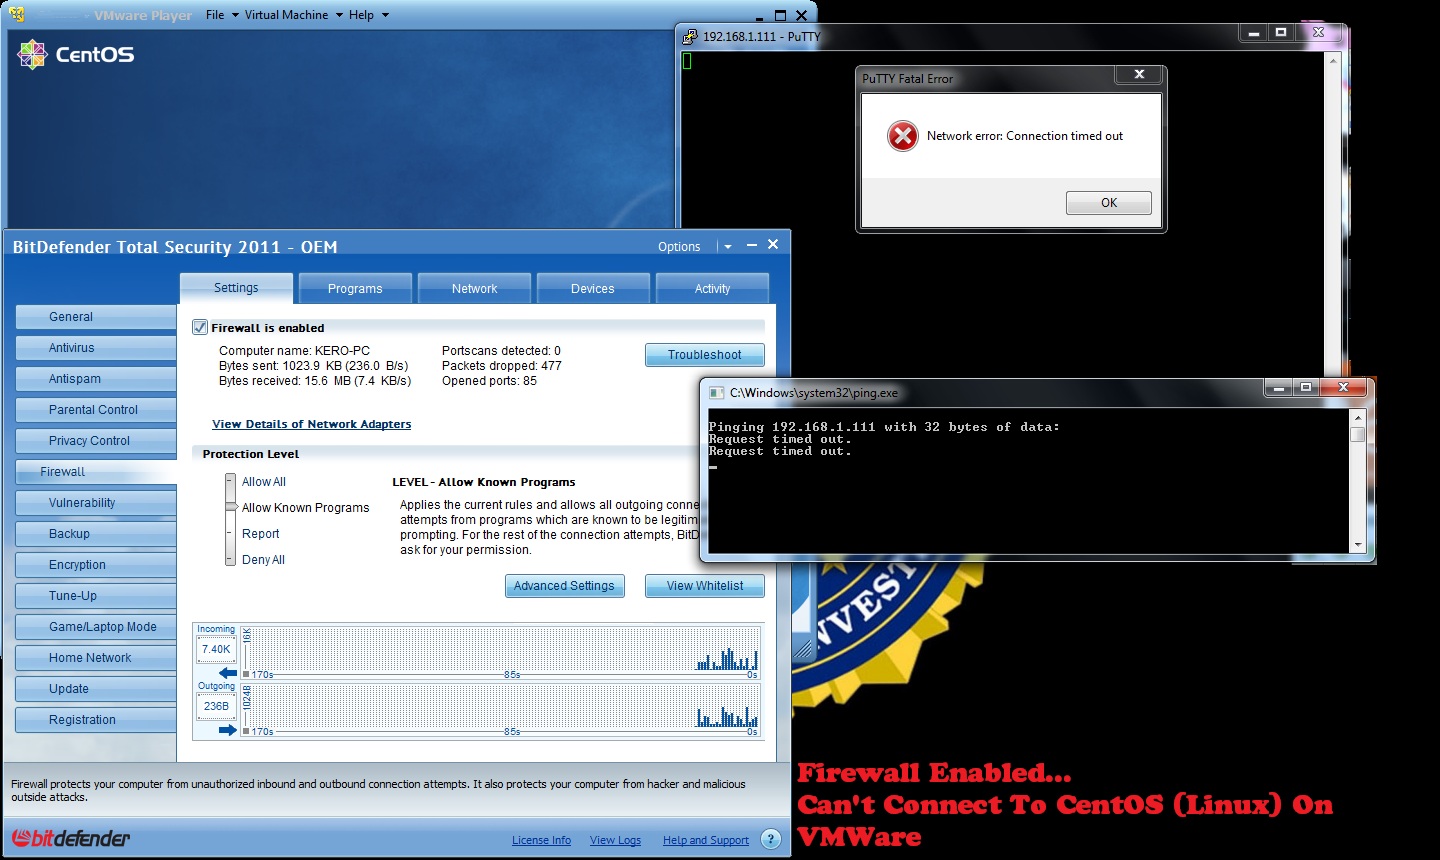Click the PuTTY window scrollbar up arrow
Image resolution: width=1440 pixels, height=860 pixels.
(1332, 60)
